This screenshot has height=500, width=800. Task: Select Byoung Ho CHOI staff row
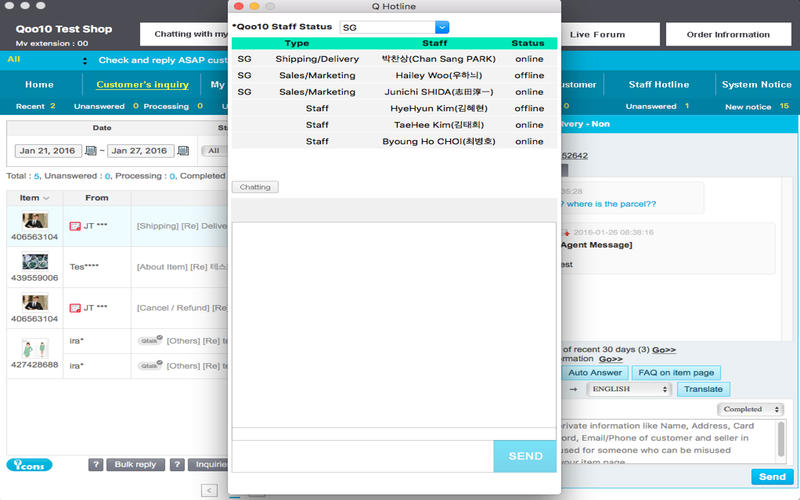pos(394,141)
